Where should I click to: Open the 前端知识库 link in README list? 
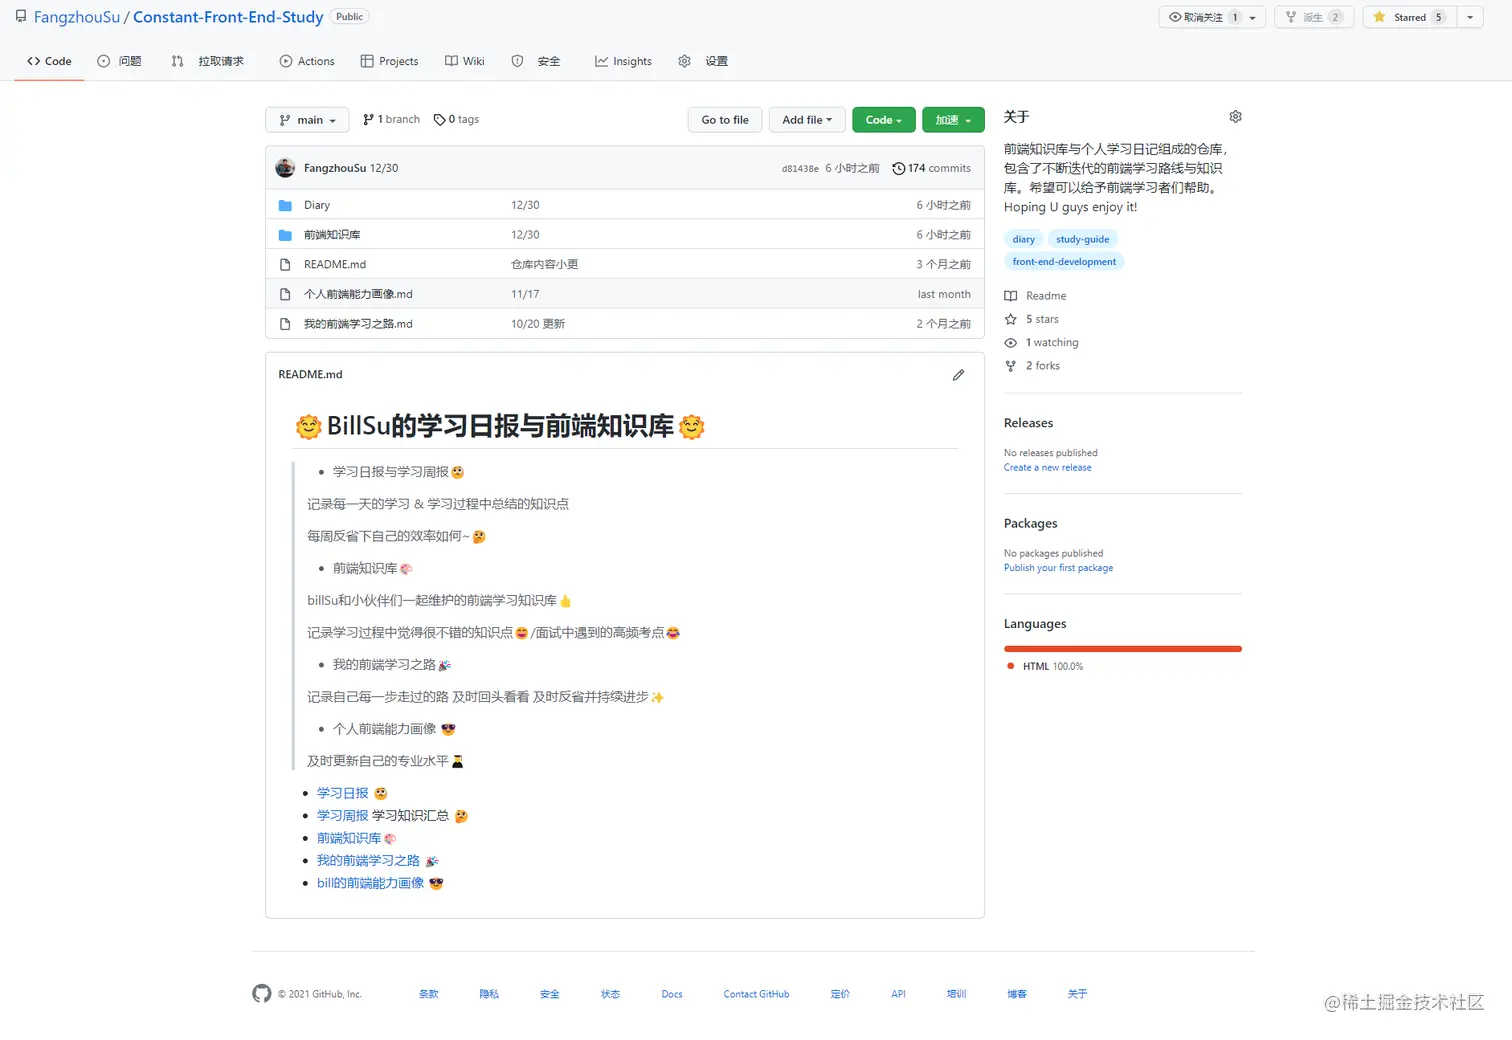(x=349, y=838)
